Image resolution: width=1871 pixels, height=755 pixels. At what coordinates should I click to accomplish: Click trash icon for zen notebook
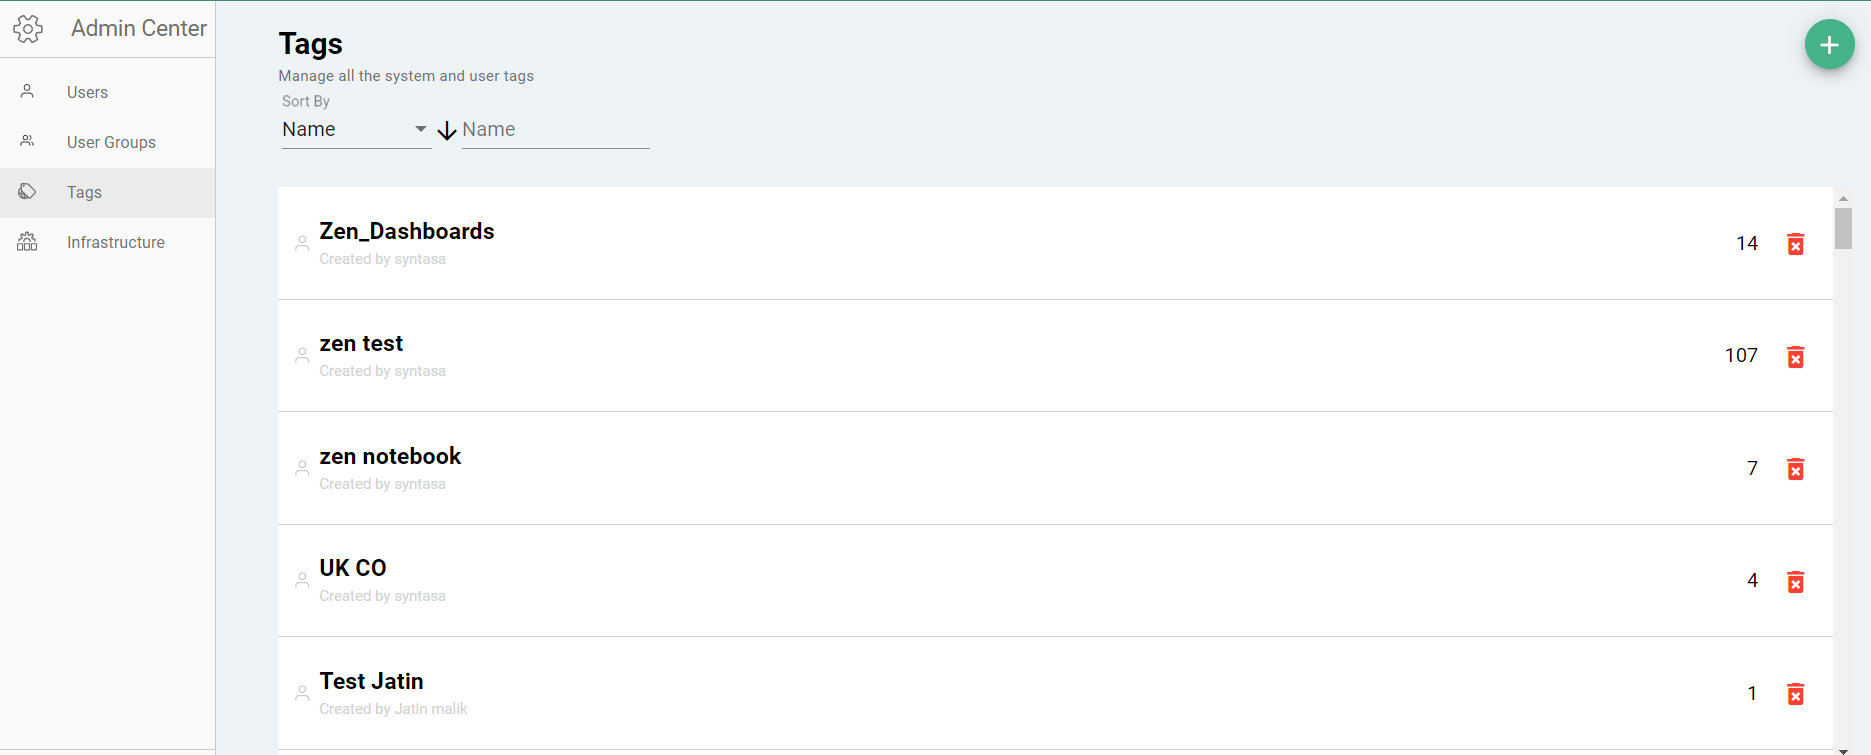coord(1795,469)
